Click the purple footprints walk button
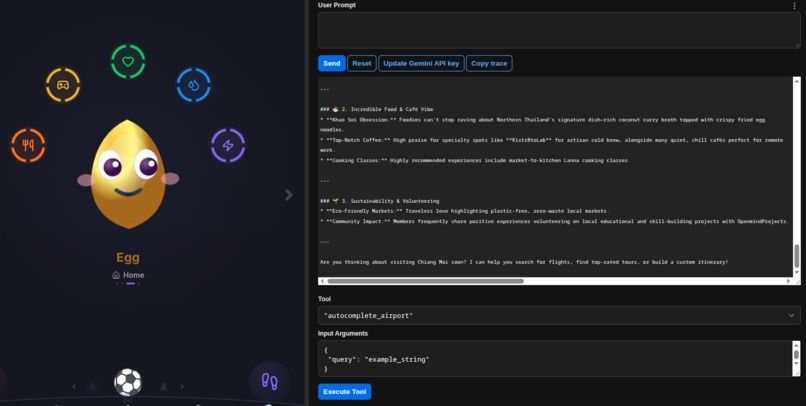 pyautogui.click(x=269, y=381)
